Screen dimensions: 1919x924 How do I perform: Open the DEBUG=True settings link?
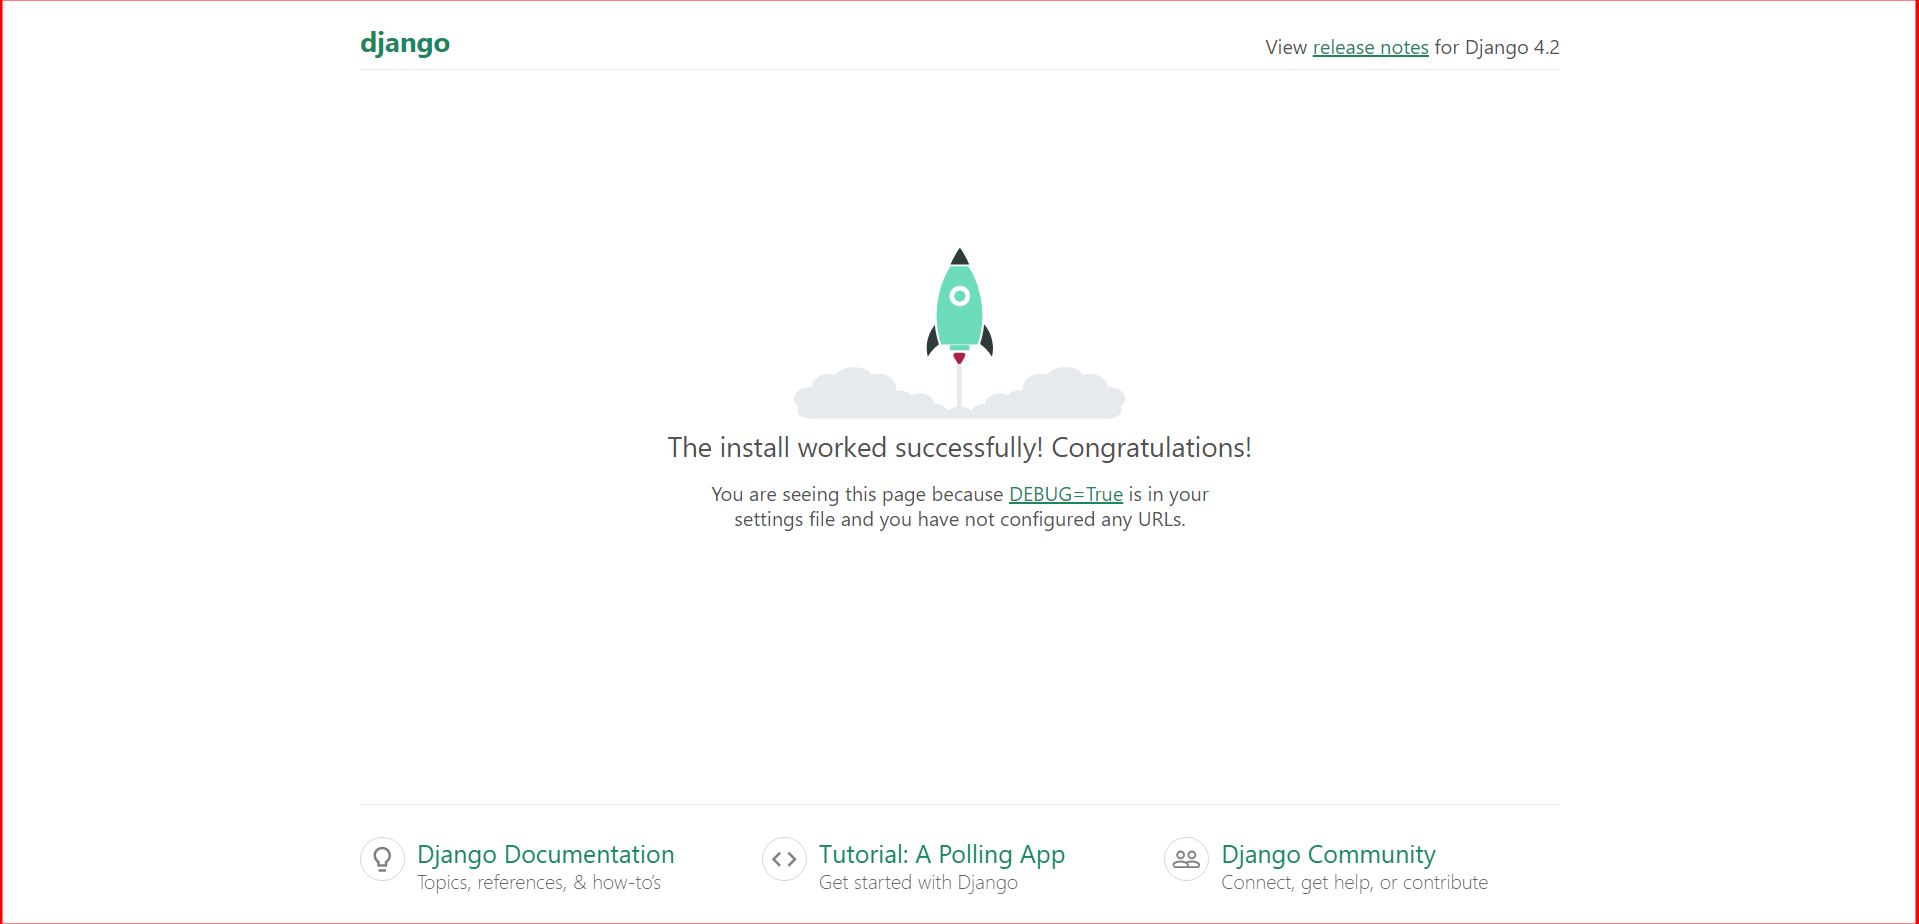[1066, 494]
